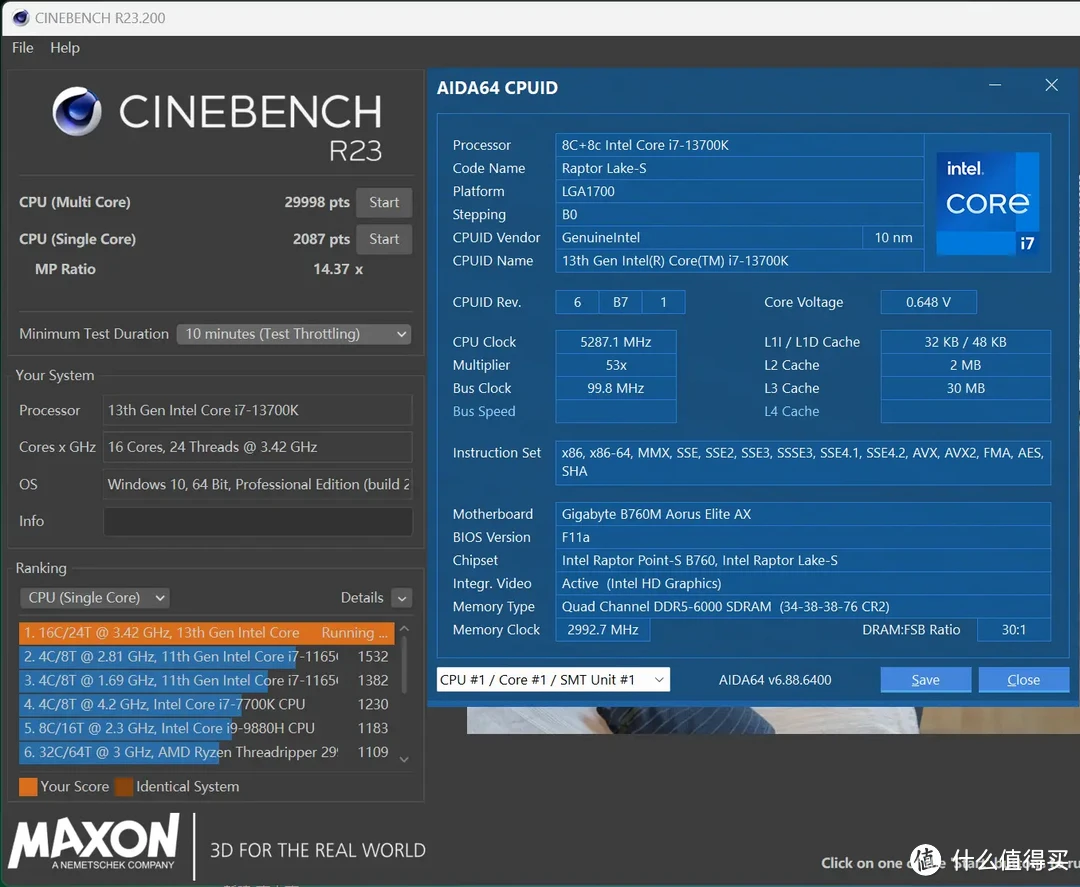Click the Motherboard value Gigabyte B760M Aorus Elite AX
This screenshot has height=887, width=1080.
click(x=803, y=514)
